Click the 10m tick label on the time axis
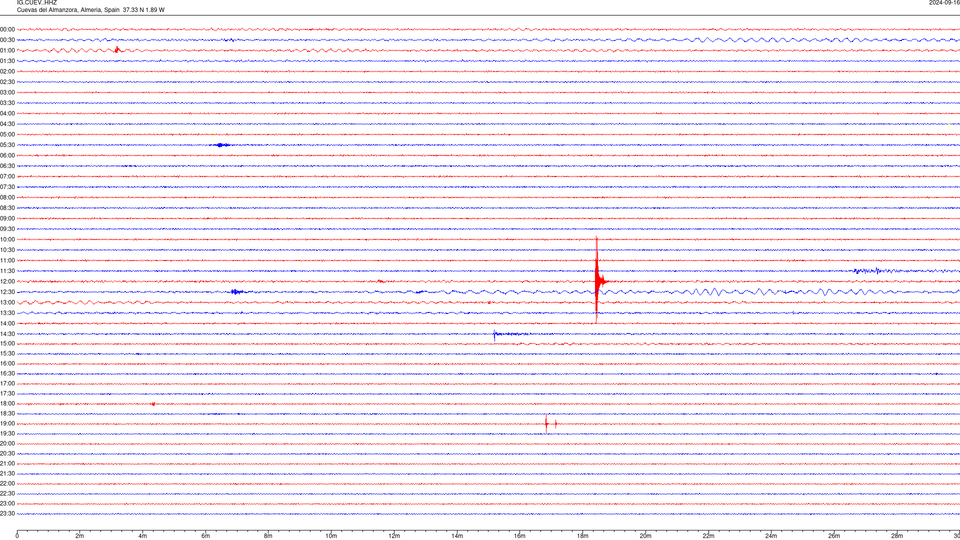 (x=331, y=536)
